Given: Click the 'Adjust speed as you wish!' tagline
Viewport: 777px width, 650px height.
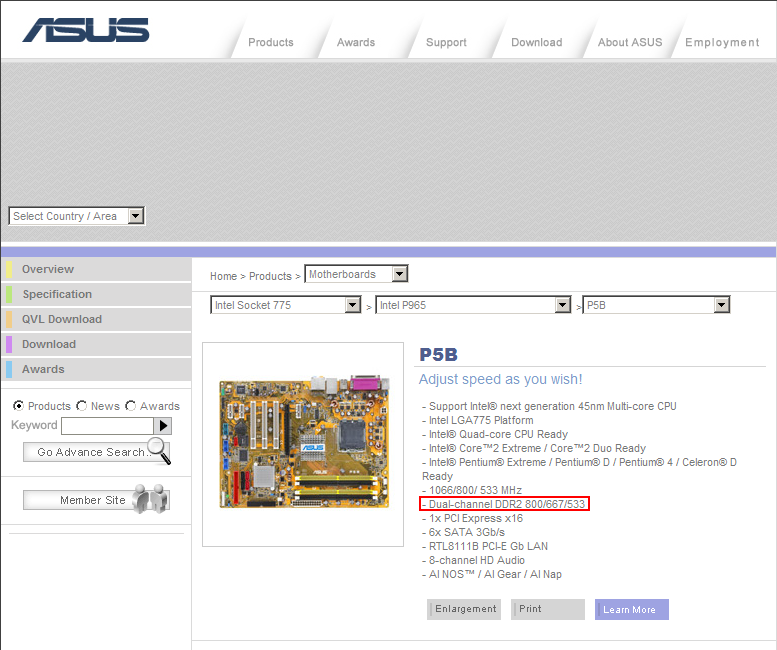Looking at the screenshot, I should (x=500, y=379).
